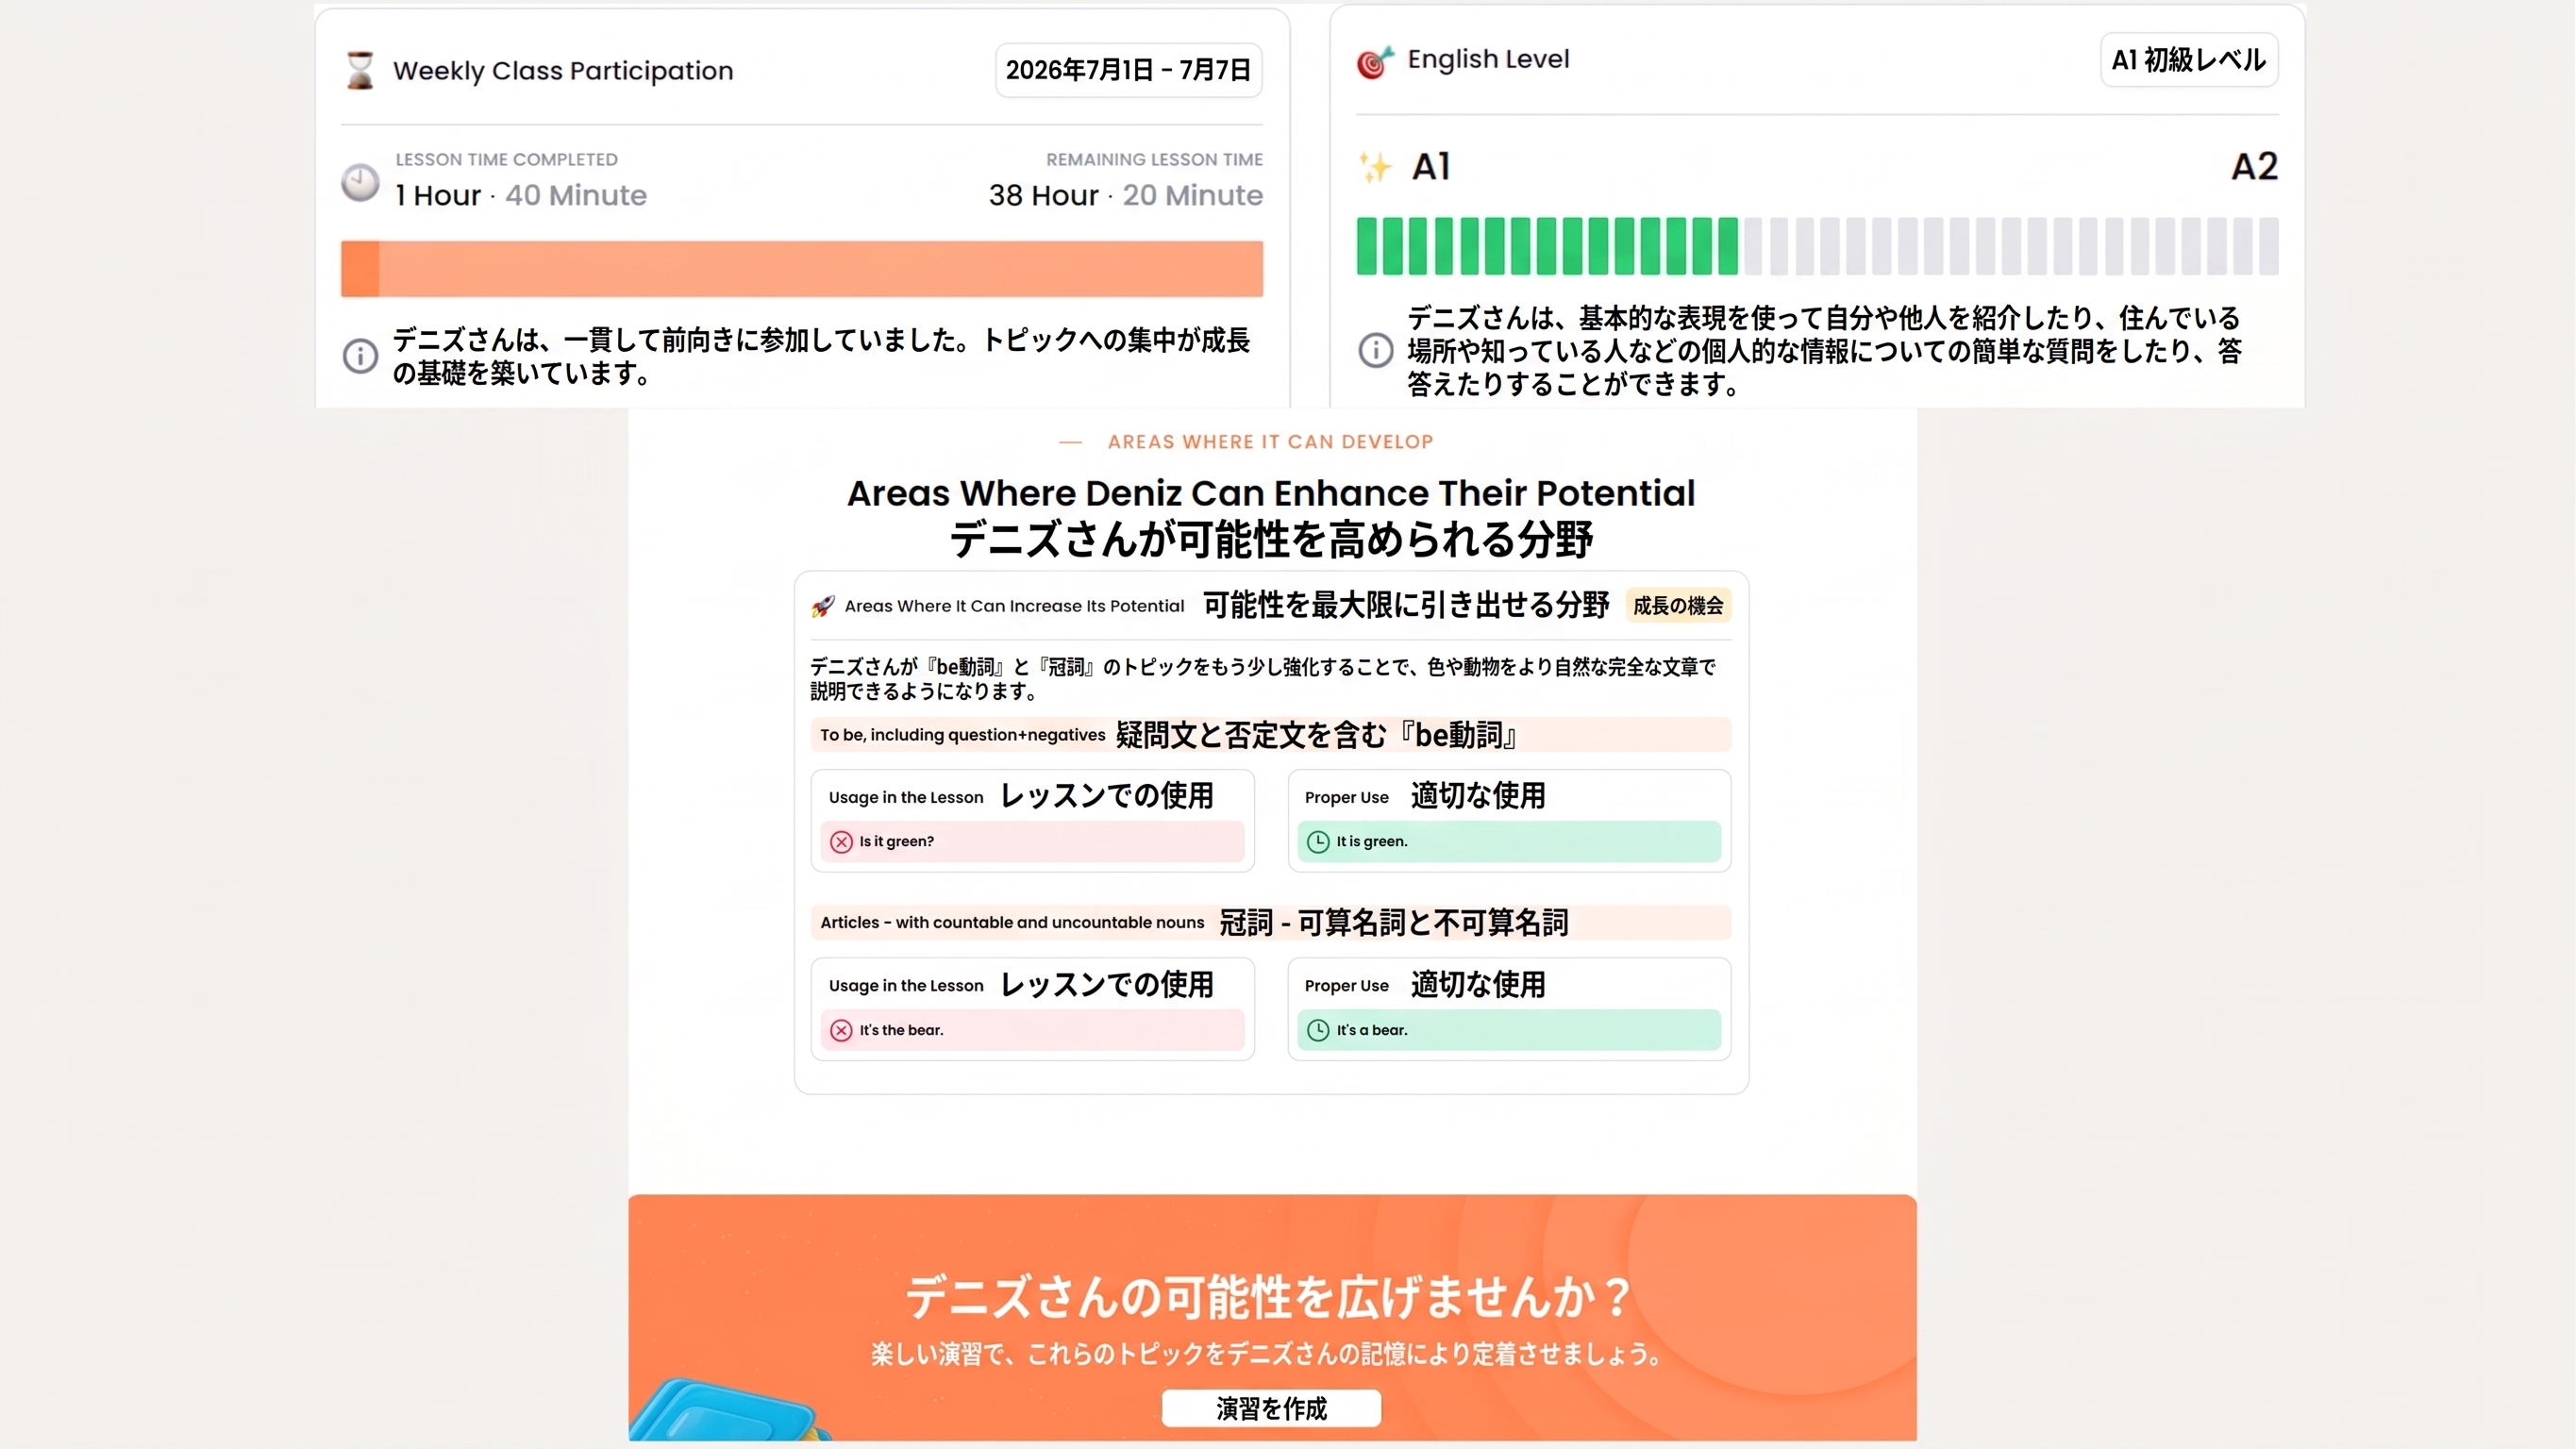Select the "Articles - with countable and uncountable nouns" row
Viewport: 2576px width, 1449px height.
pos(1270,922)
